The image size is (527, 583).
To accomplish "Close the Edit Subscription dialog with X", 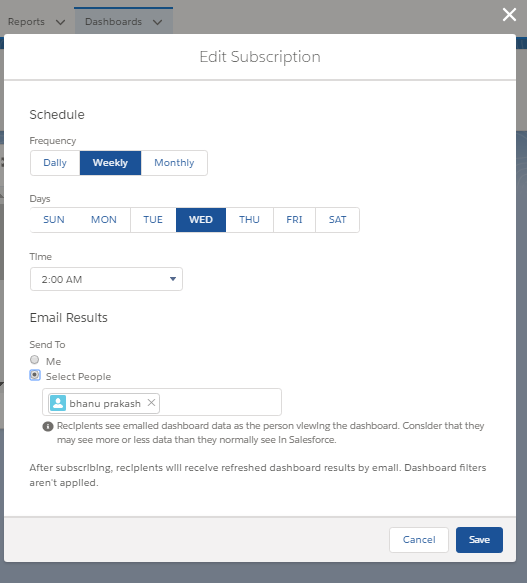I will pyautogui.click(x=509, y=15).
